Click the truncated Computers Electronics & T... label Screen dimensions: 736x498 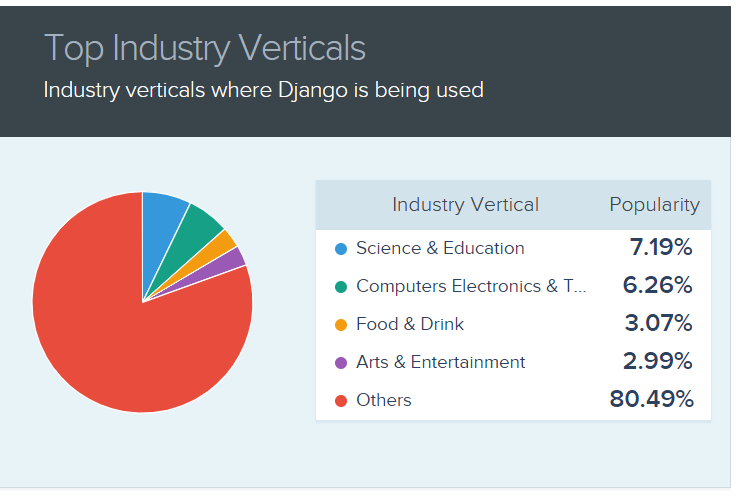[x=471, y=286]
